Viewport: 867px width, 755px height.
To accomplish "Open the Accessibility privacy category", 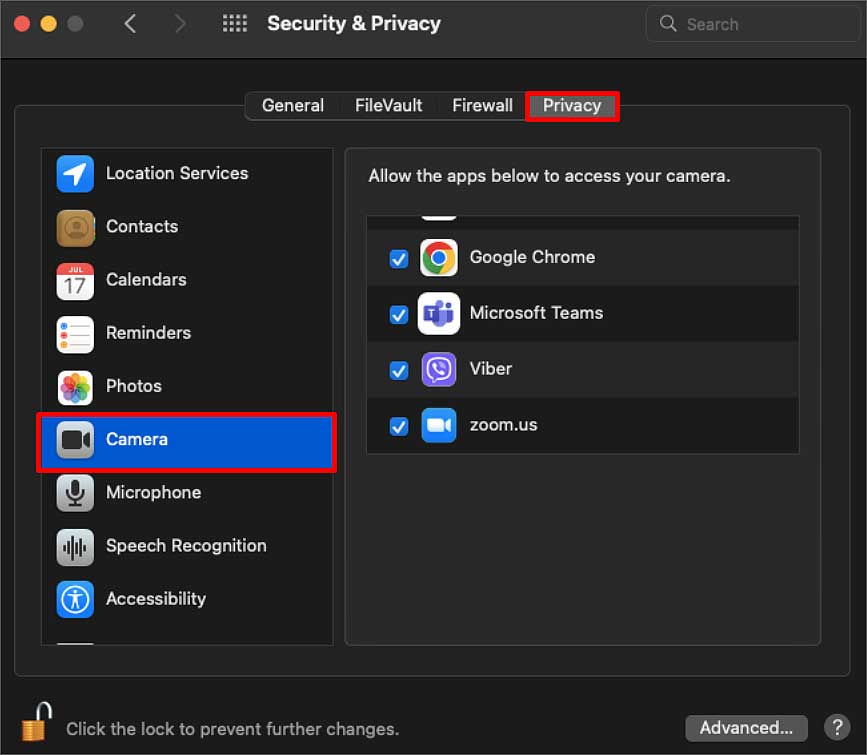I will [187, 599].
